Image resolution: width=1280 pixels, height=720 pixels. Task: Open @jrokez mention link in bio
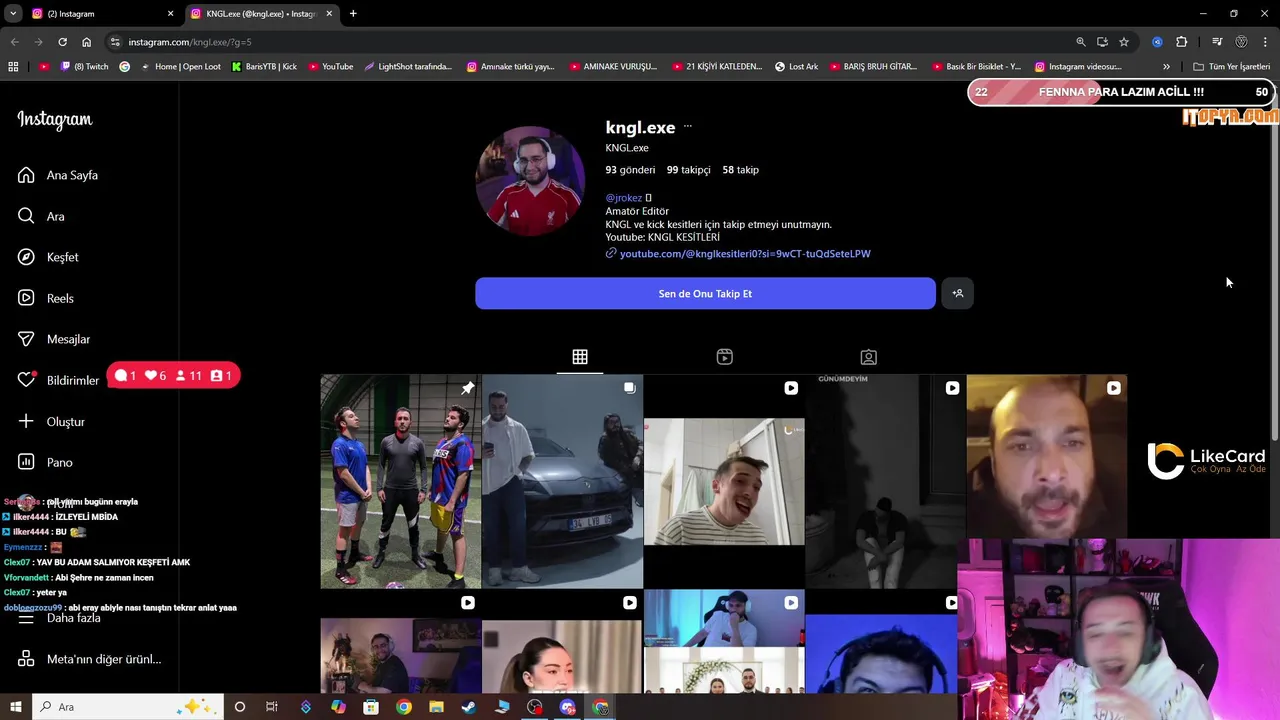tap(624, 198)
